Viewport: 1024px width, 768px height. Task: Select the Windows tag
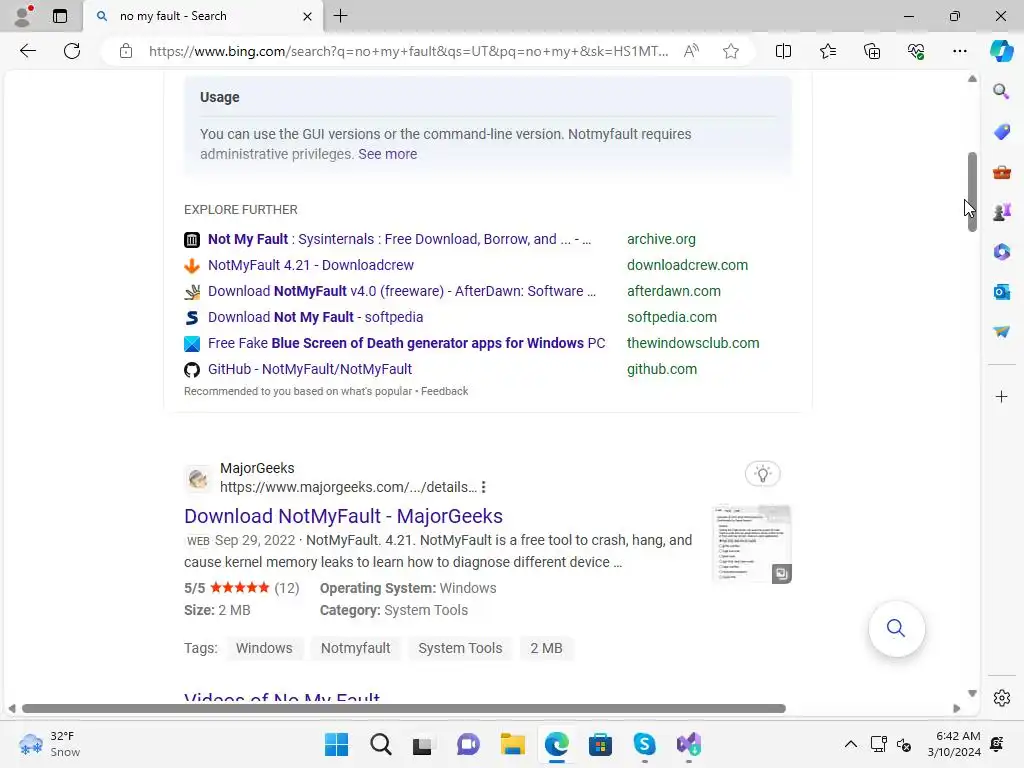click(x=264, y=648)
